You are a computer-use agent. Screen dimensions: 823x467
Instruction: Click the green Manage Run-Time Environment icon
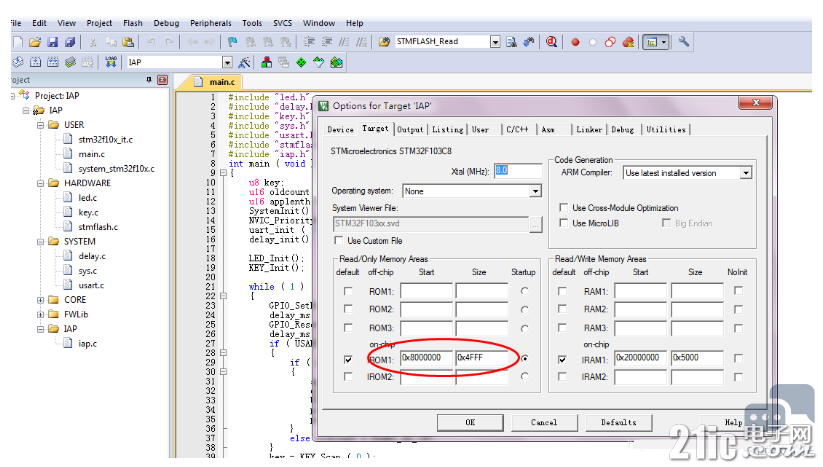[x=301, y=62]
